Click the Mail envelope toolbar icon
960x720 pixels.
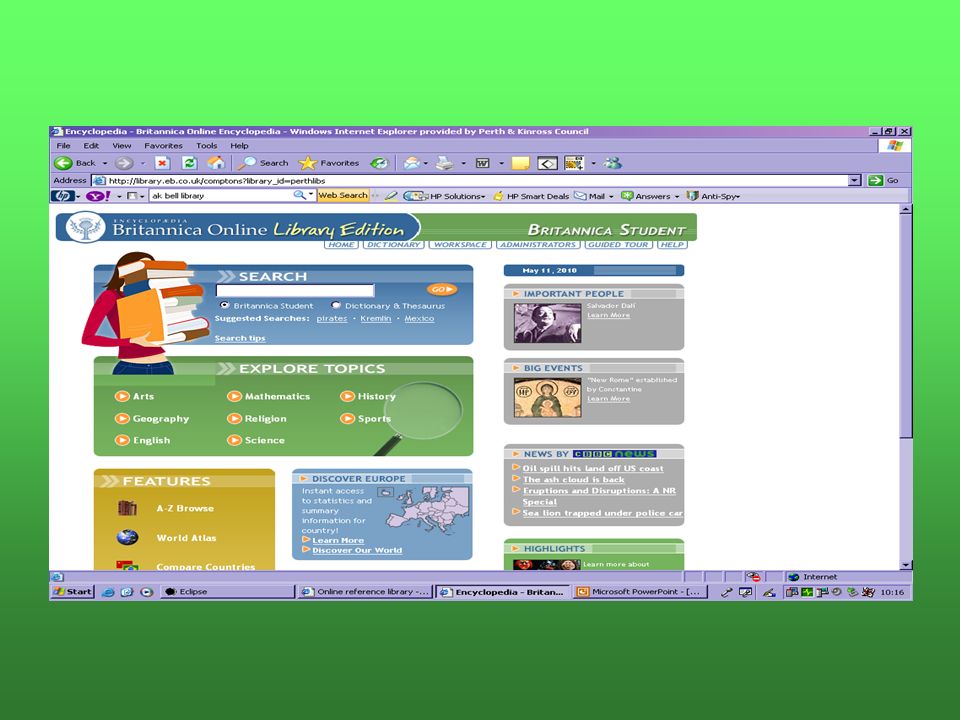tap(412, 163)
